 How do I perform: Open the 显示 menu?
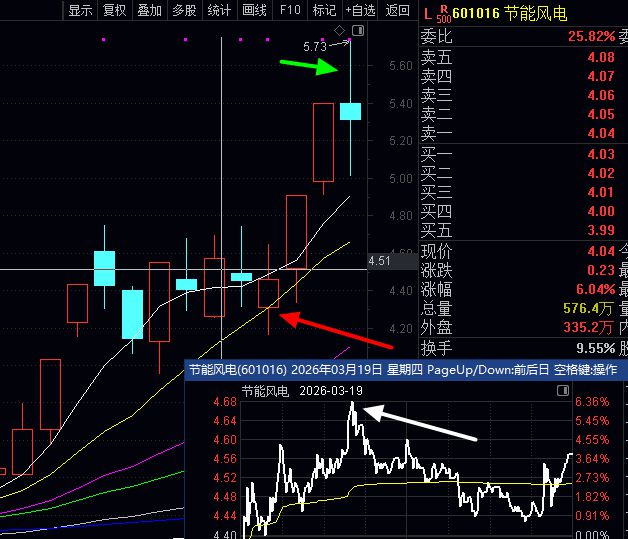(81, 10)
